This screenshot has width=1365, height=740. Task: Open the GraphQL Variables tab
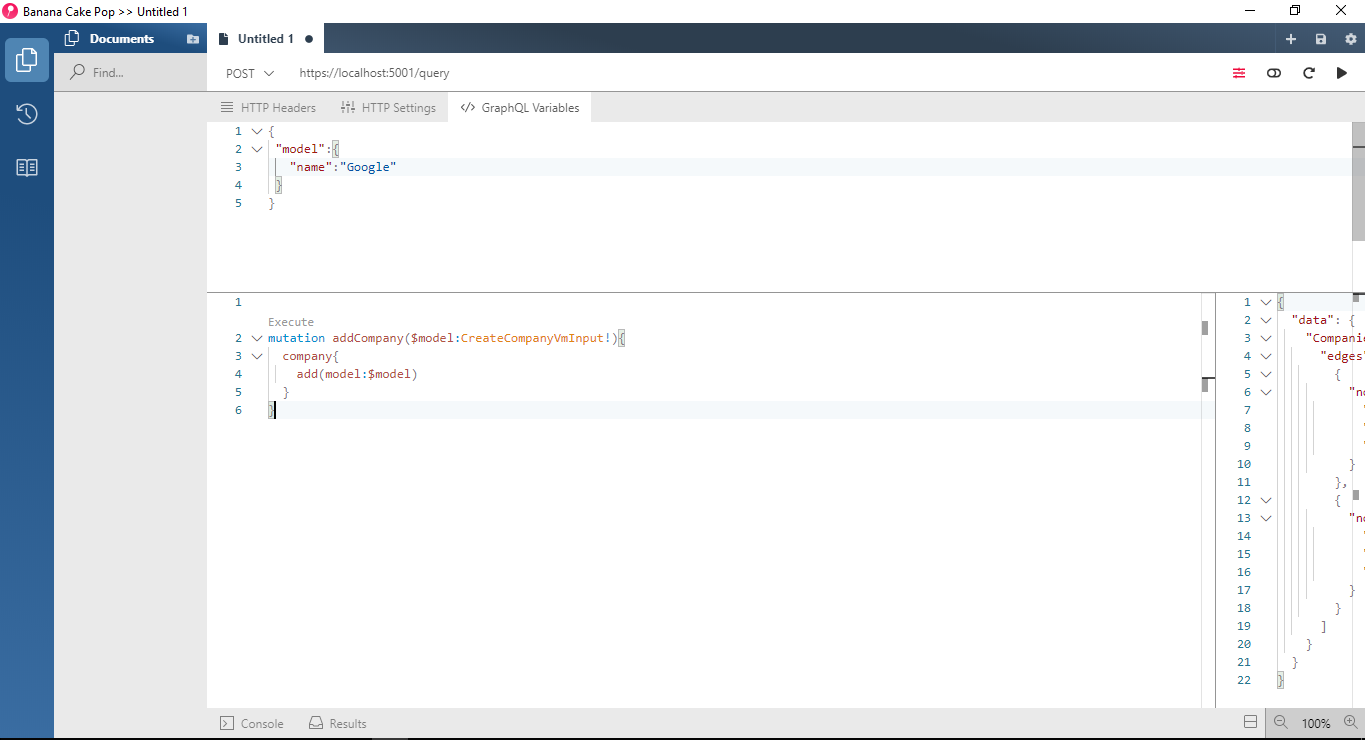pos(519,107)
